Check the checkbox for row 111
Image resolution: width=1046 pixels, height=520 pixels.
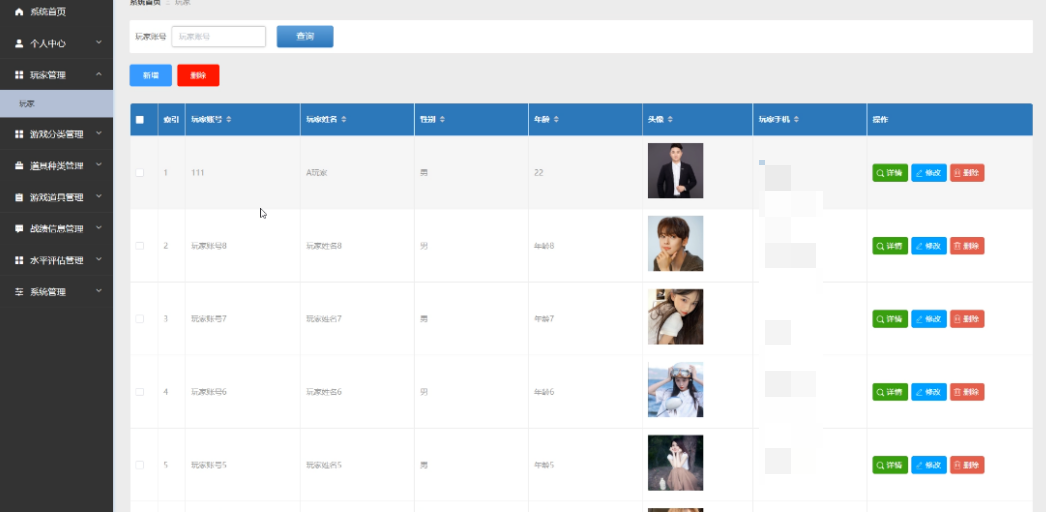(x=139, y=173)
